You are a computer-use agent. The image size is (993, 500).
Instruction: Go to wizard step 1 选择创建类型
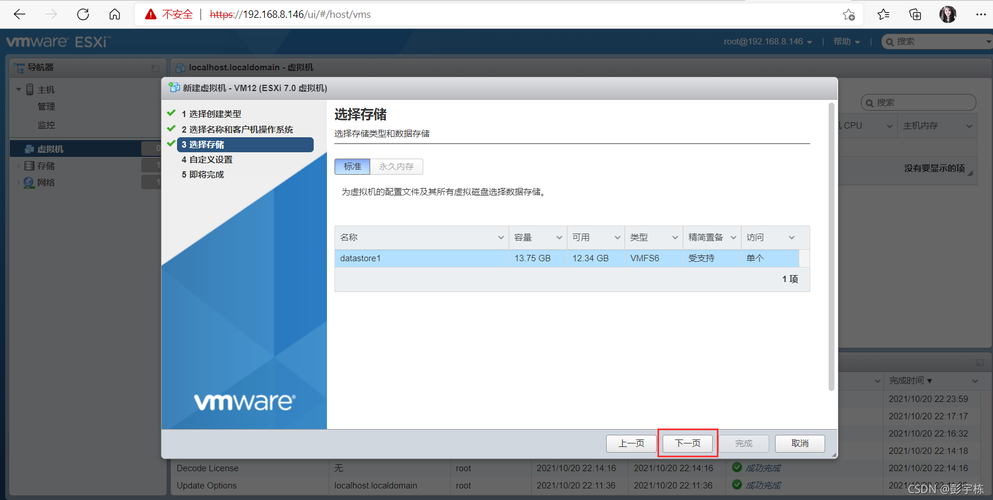pos(211,114)
